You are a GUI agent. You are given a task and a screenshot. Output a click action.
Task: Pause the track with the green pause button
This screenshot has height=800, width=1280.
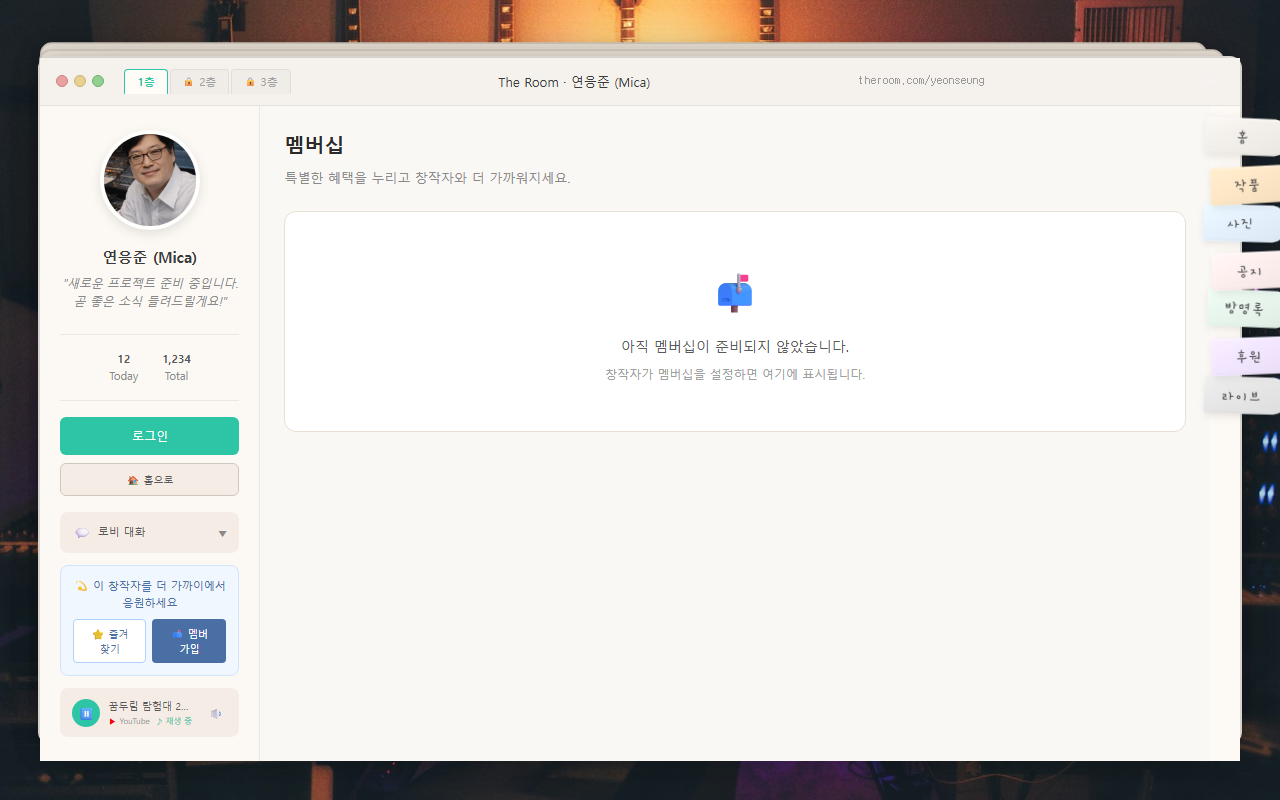(x=86, y=712)
